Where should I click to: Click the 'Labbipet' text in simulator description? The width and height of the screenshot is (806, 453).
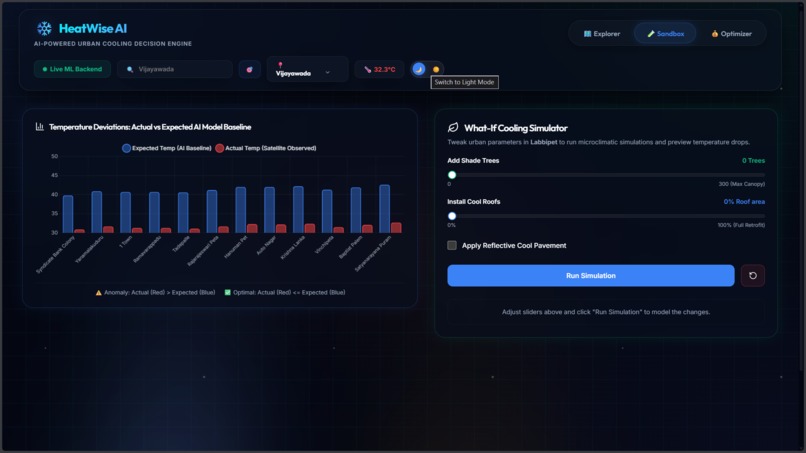[543, 142]
